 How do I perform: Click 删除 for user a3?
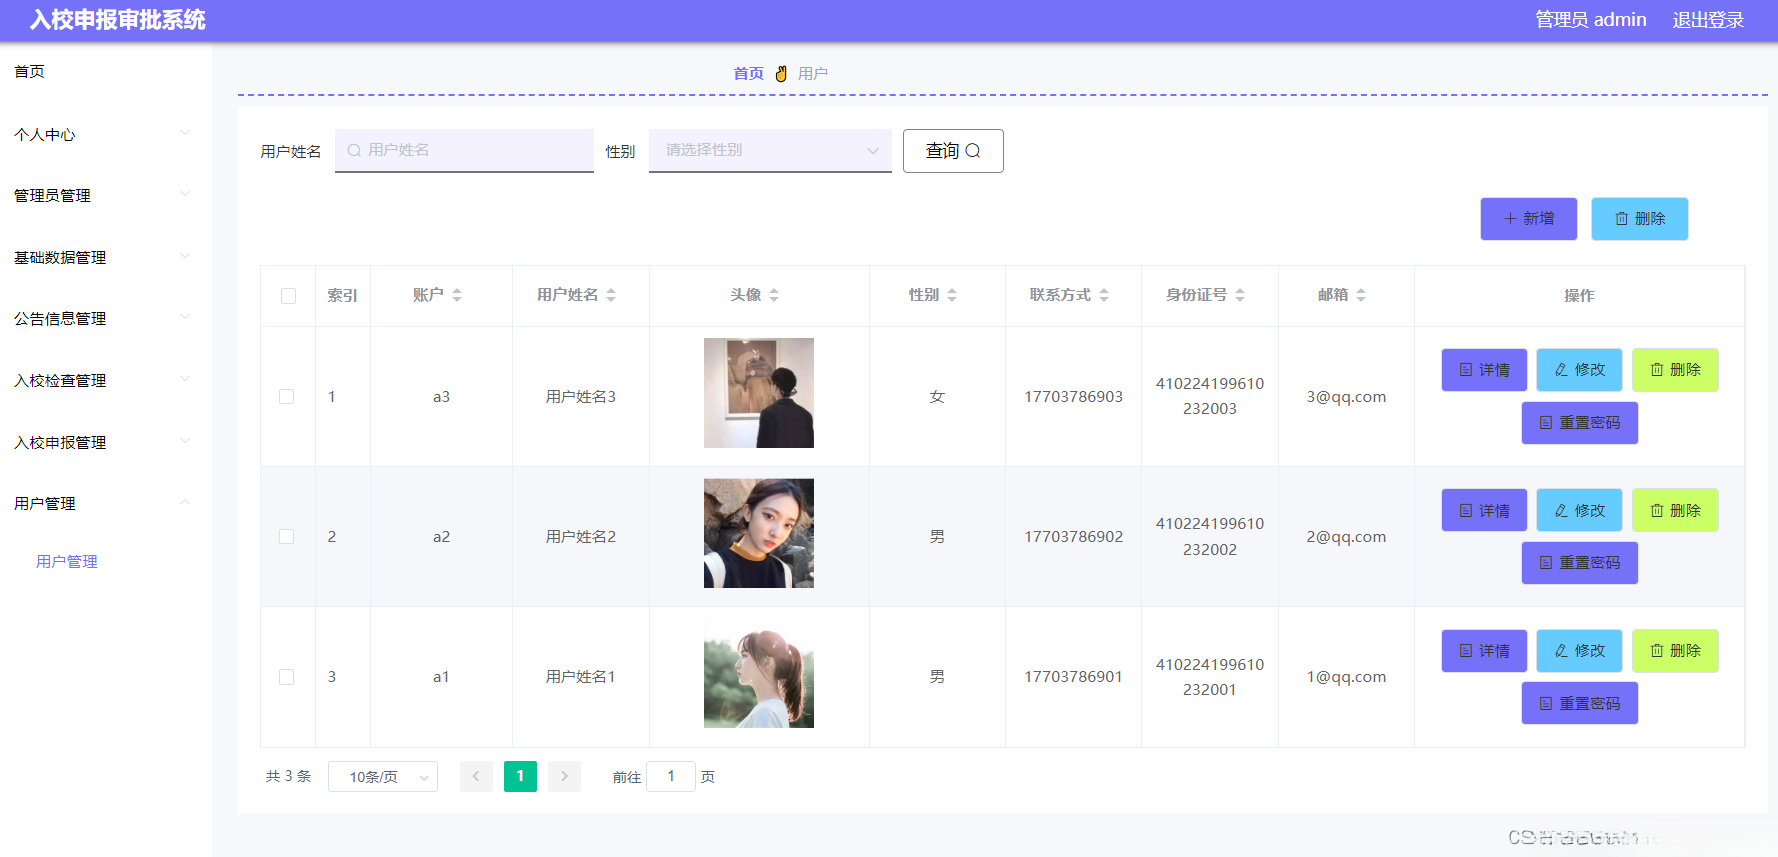[1675, 370]
